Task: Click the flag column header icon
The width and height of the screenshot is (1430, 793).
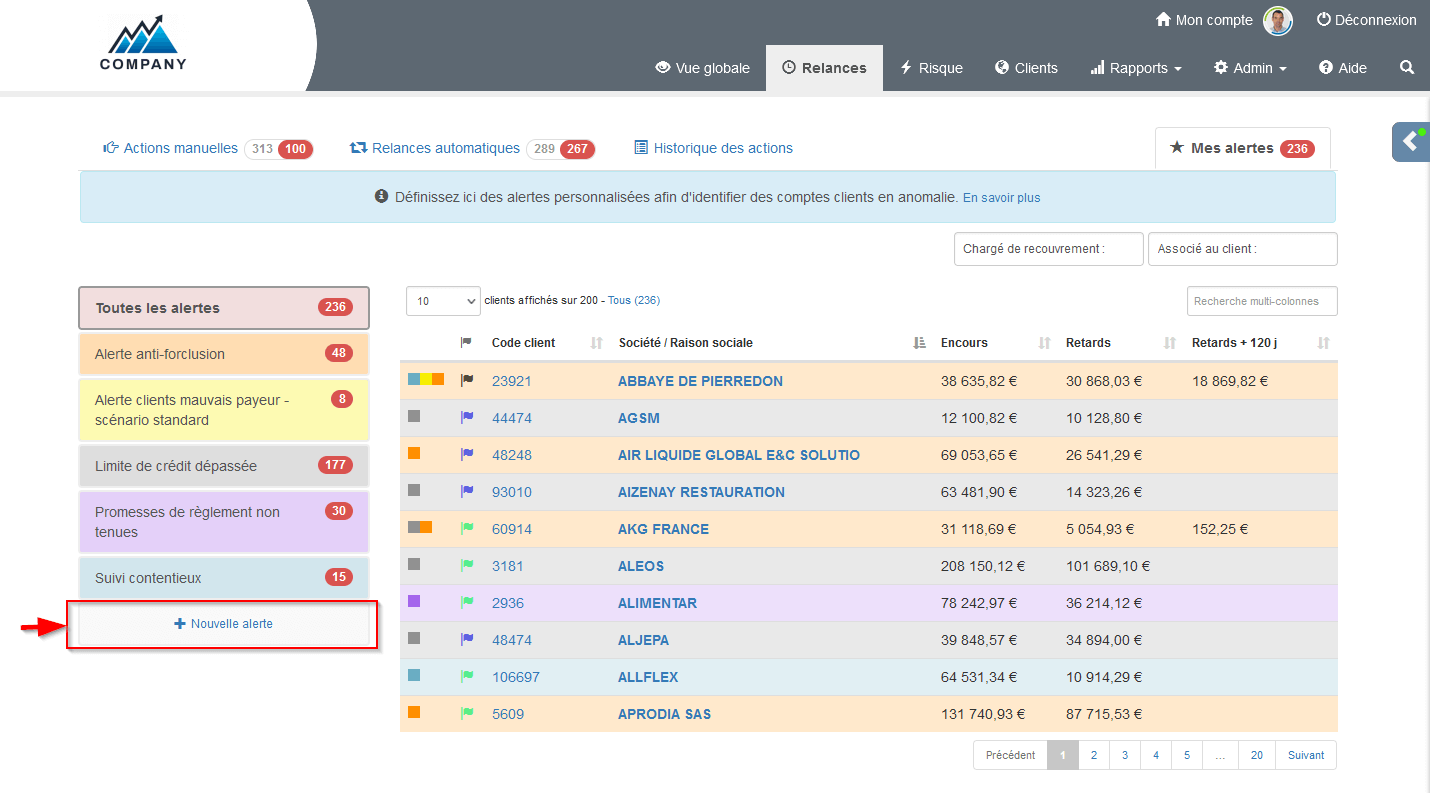Action: [466, 343]
